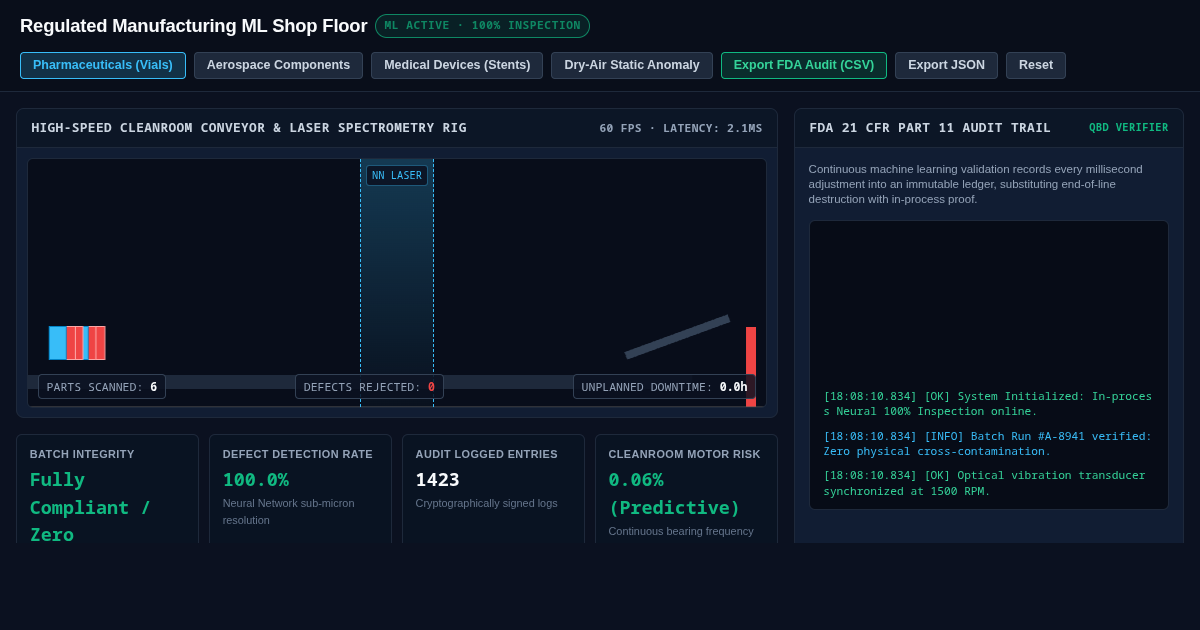Trigger Dry-Air Static Anomaly

pos(632,65)
